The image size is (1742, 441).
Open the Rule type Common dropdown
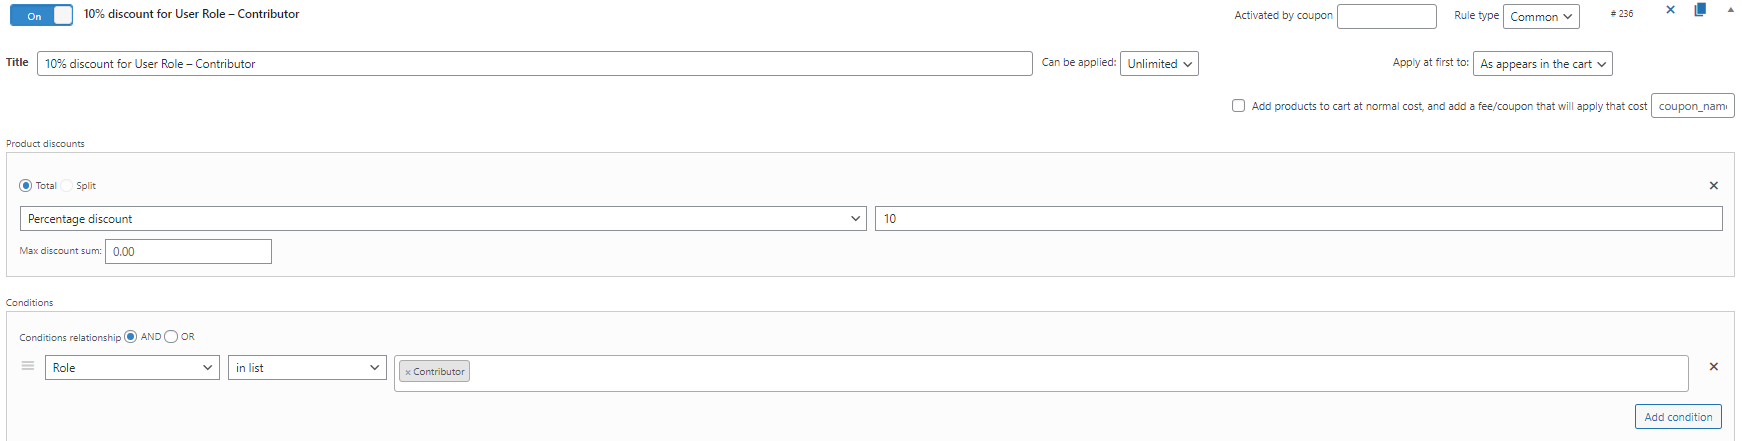1541,17
